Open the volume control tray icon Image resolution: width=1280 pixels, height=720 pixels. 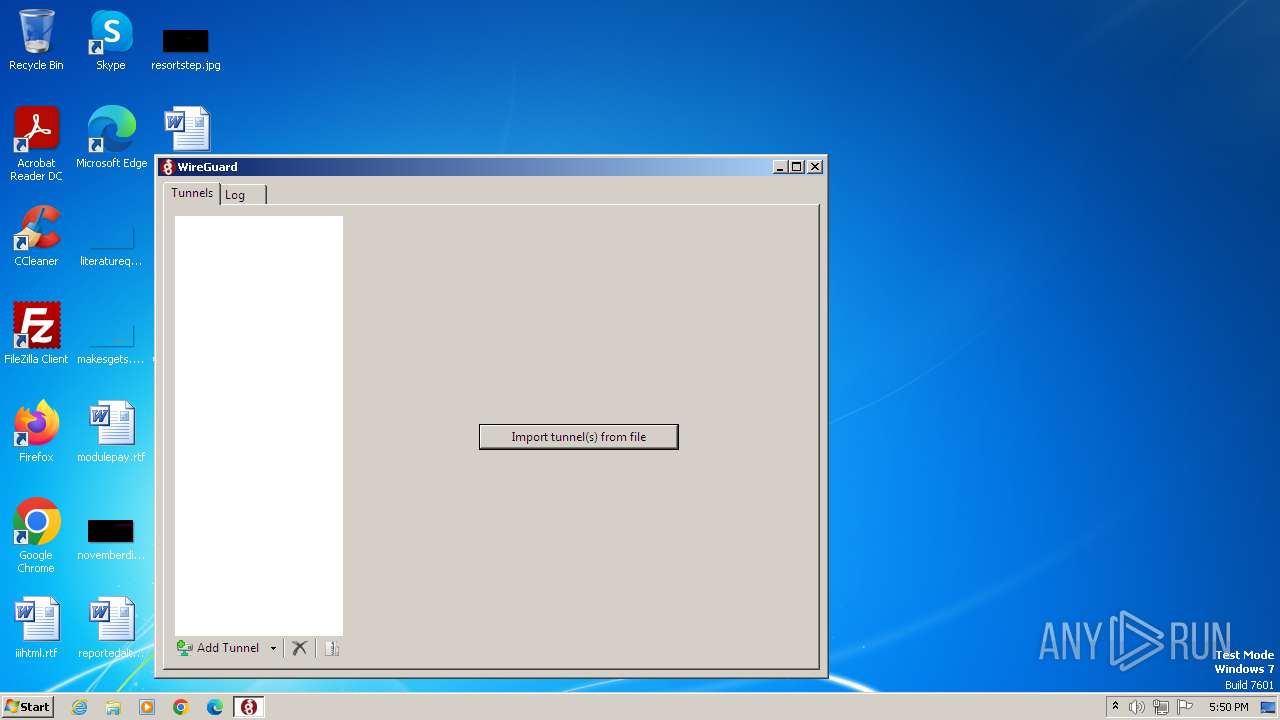pos(1137,707)
